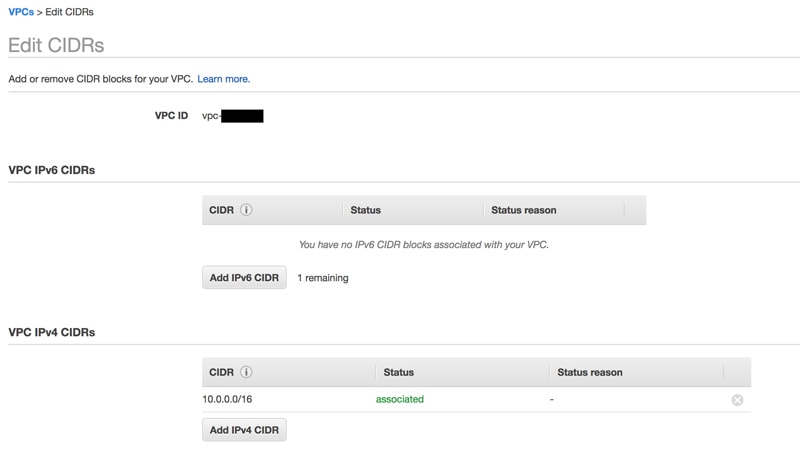Screen dimensions: 800x450
Task: Click the no IPv6 CIDR blocks message
Action: 423,244
